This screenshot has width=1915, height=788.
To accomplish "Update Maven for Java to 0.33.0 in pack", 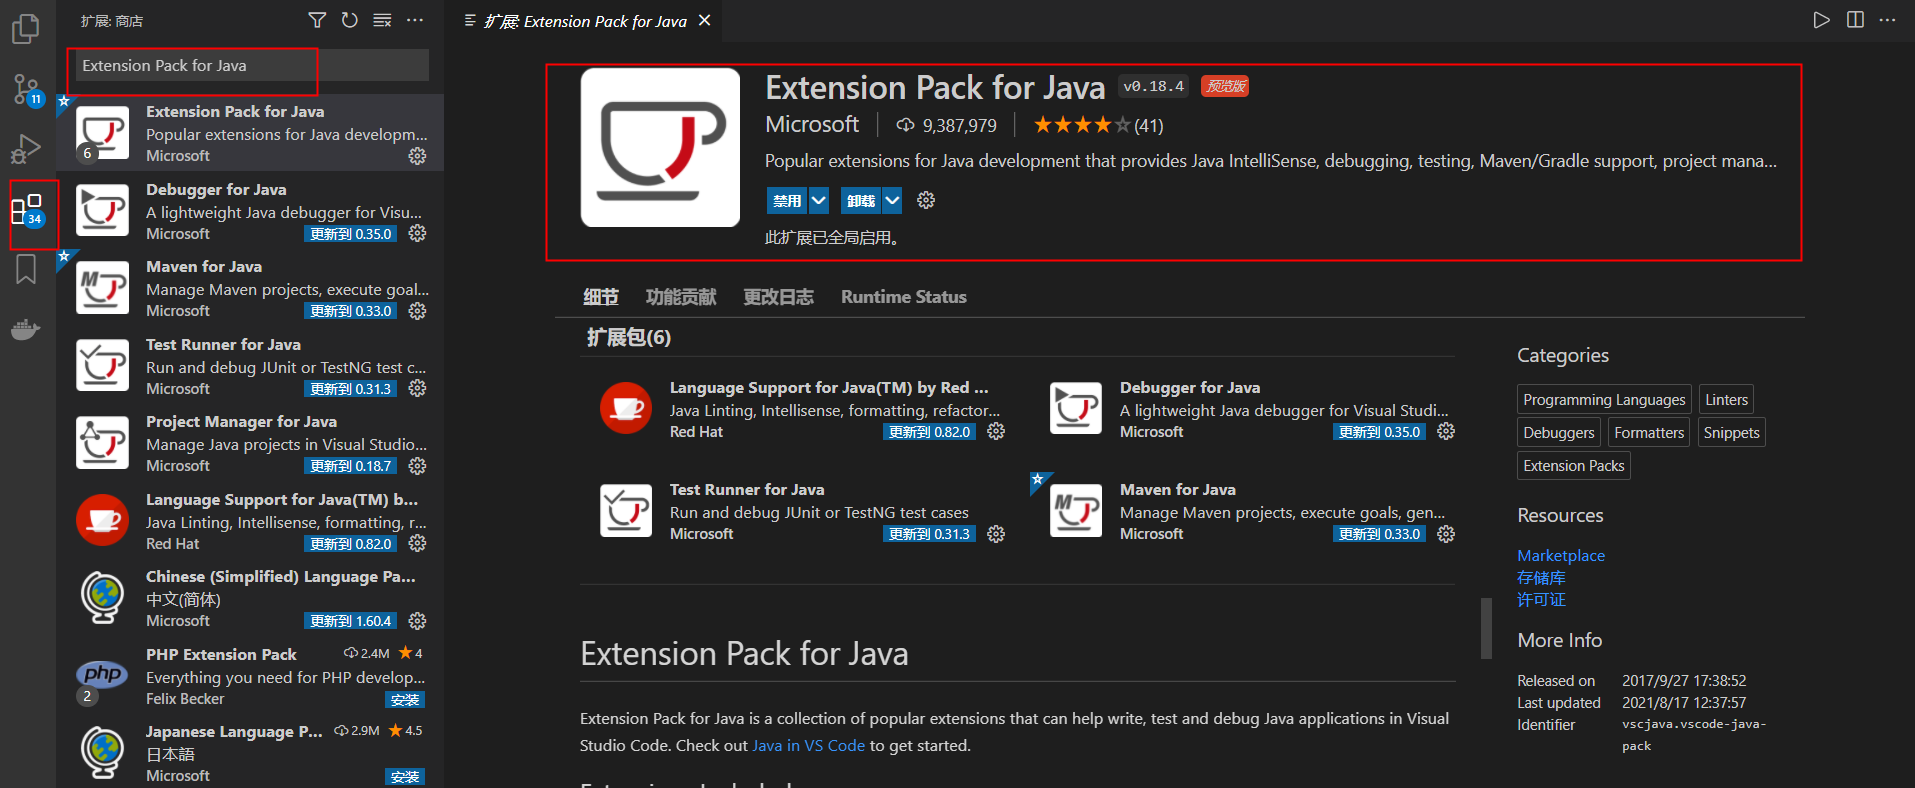I will [x=1379, y=534].
